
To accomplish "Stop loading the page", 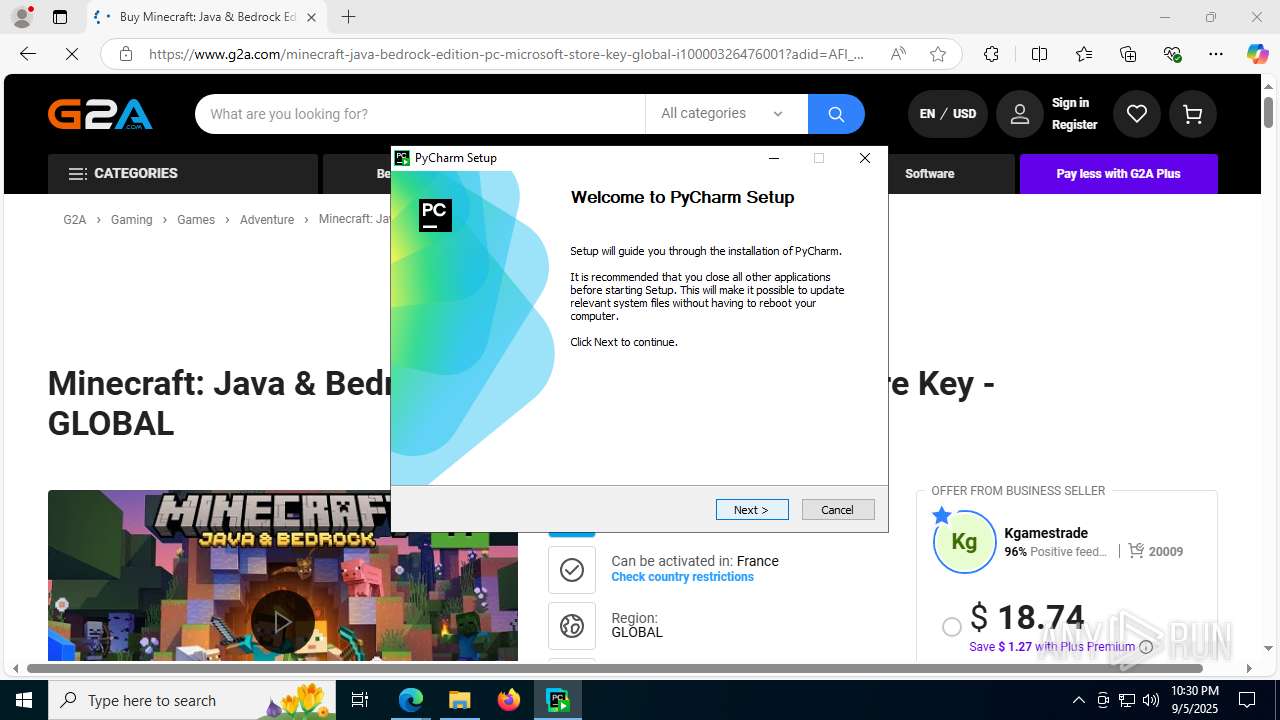I will 72,54.
